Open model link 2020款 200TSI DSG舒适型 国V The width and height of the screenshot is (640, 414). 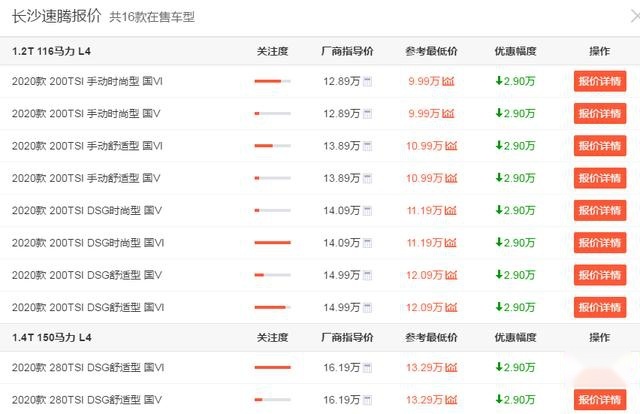87,275
